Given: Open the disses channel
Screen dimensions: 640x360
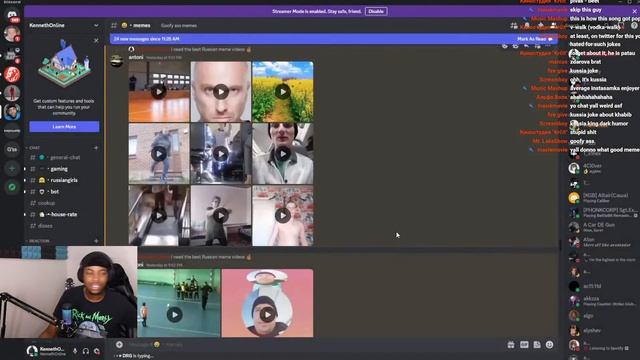Looking at the screenshot, I should [x=64, y=226].
